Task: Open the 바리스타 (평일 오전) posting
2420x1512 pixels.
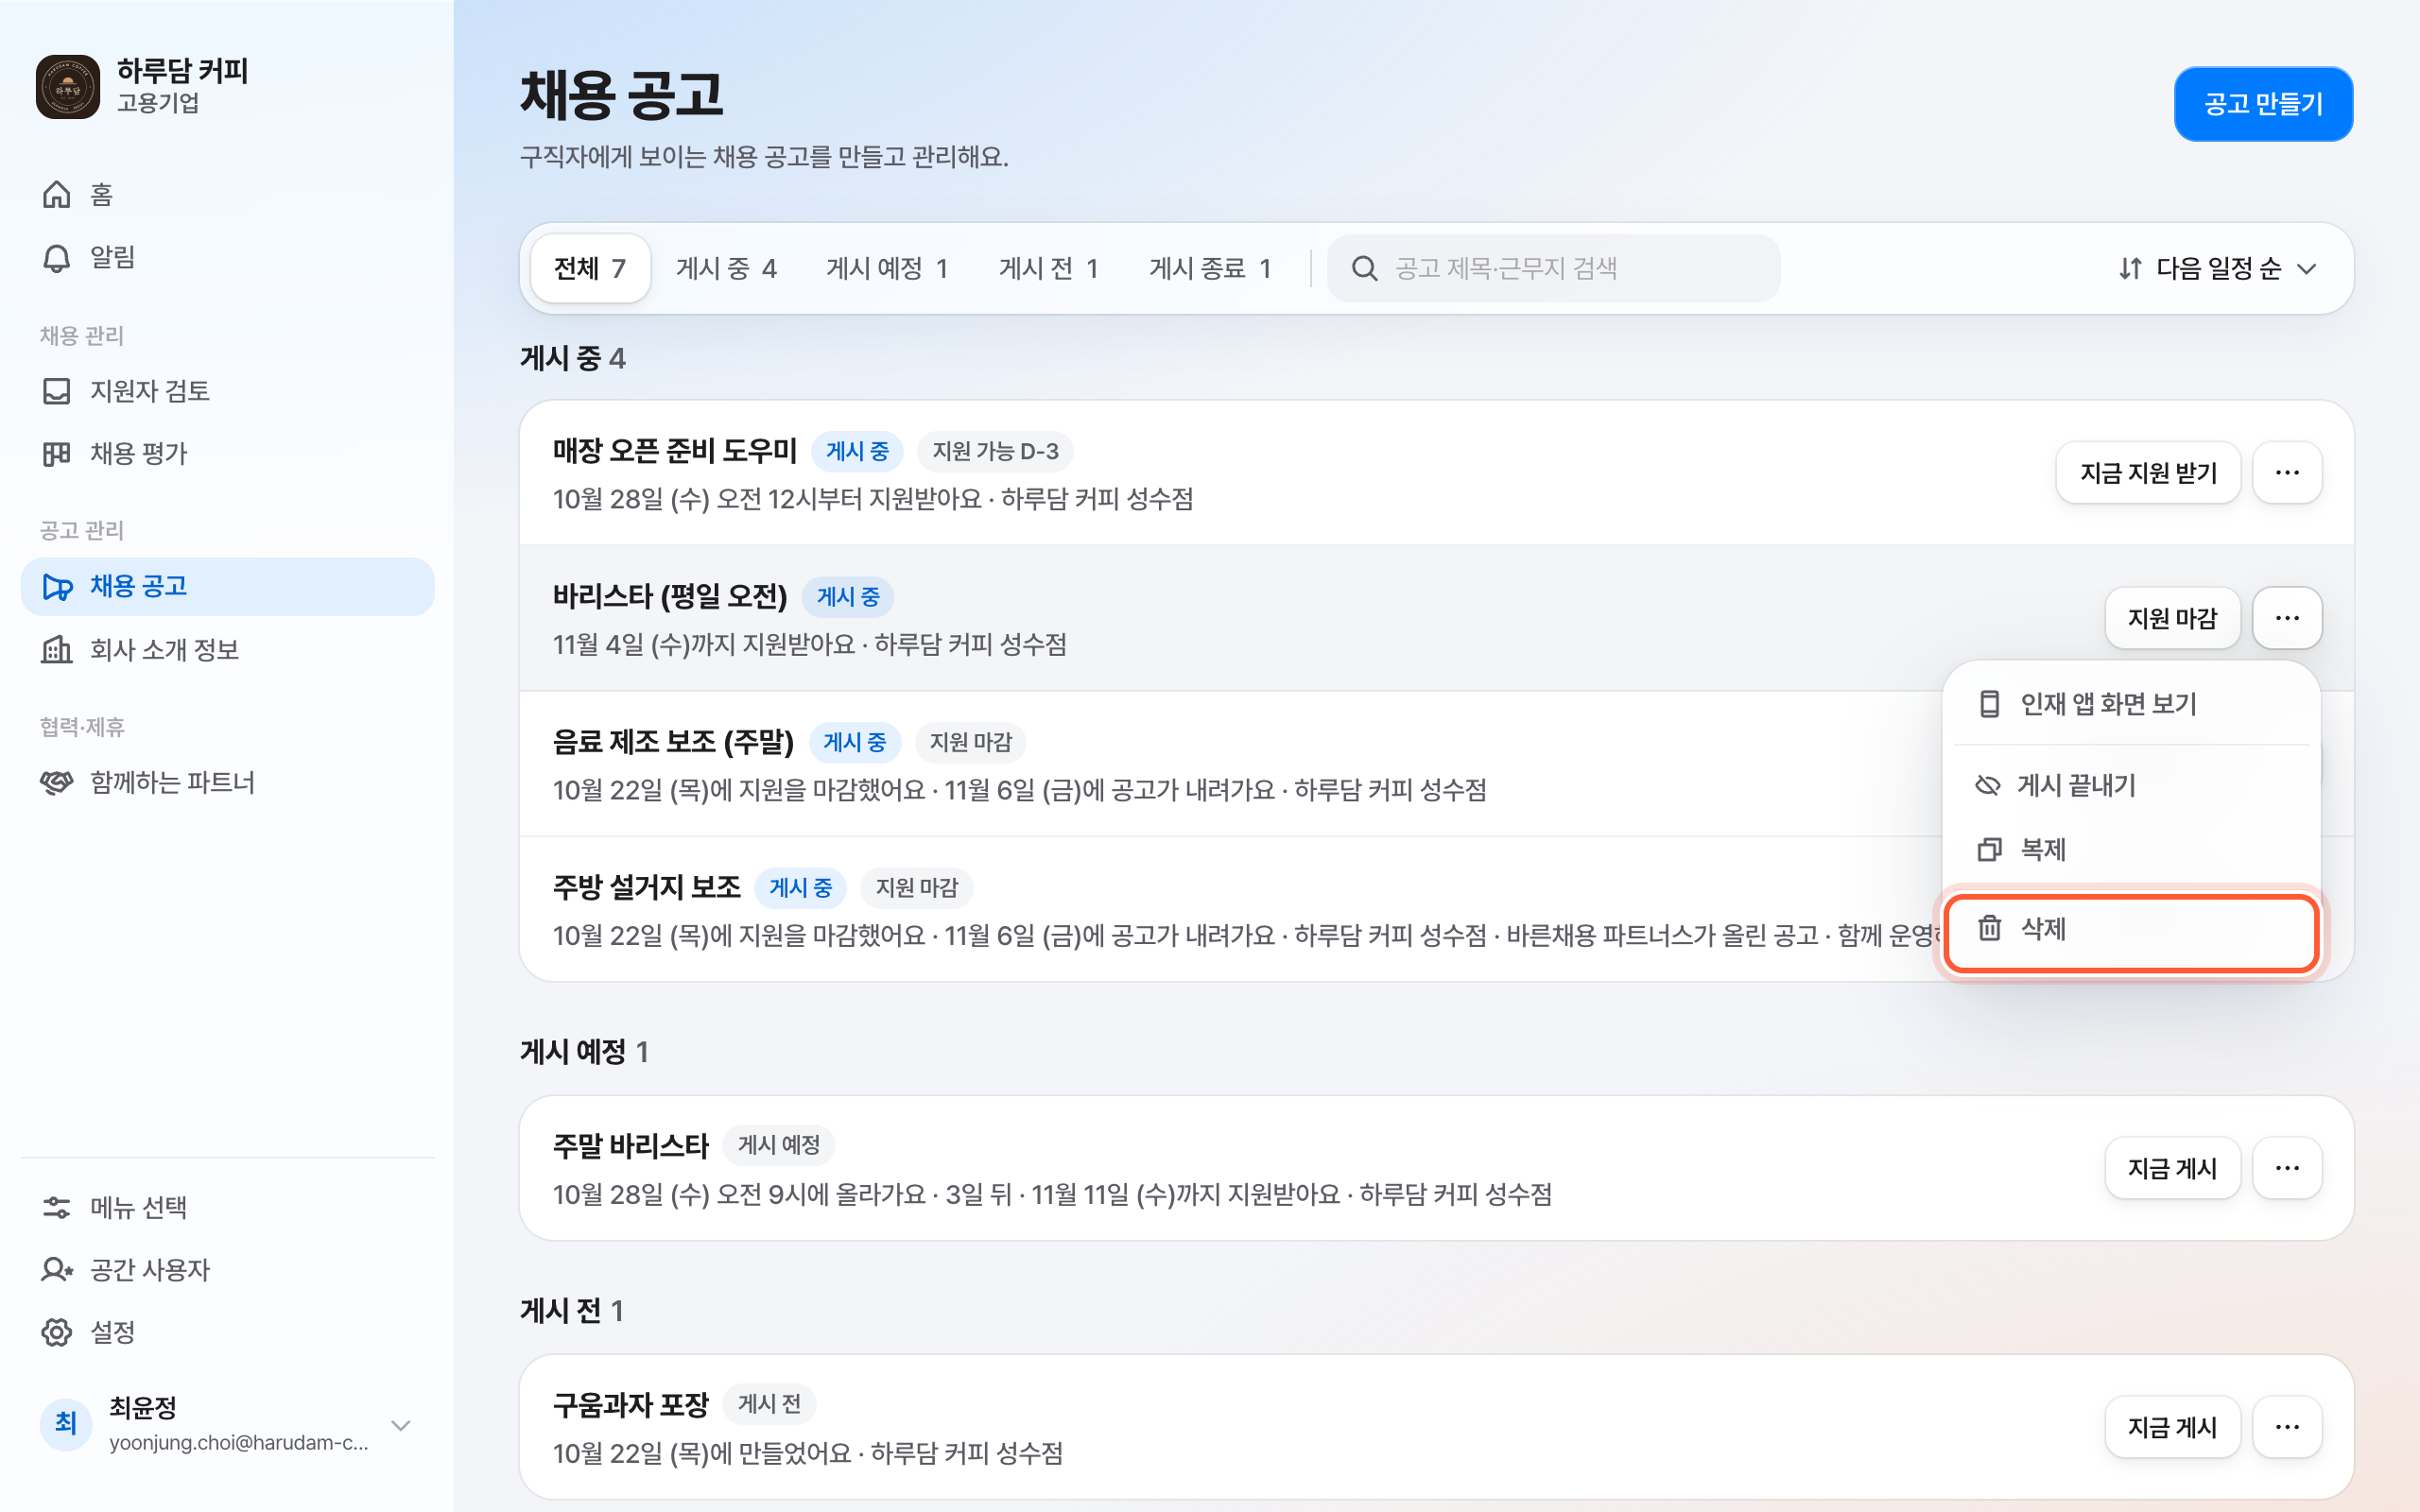Action: click(x=670, y=596)
